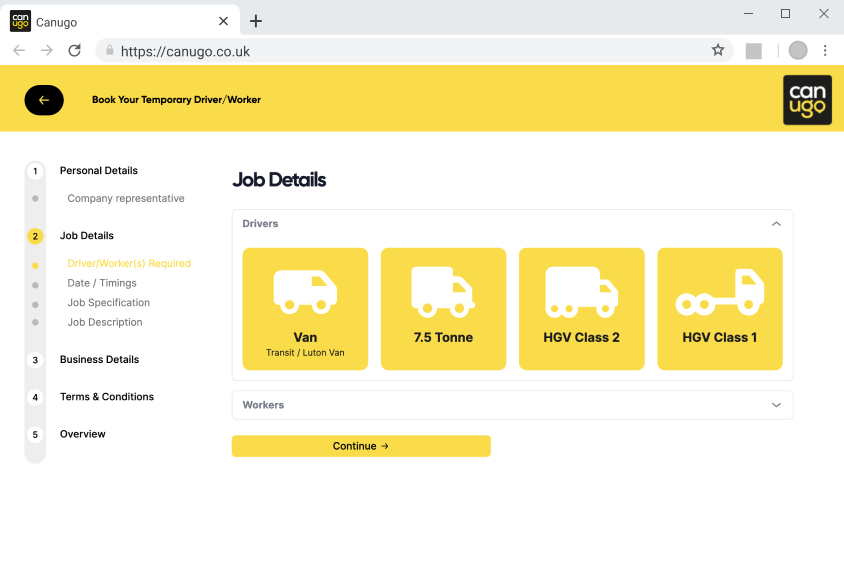Click the address bar URL field
This screenshot has width=844, height=574.
(400, 50)
